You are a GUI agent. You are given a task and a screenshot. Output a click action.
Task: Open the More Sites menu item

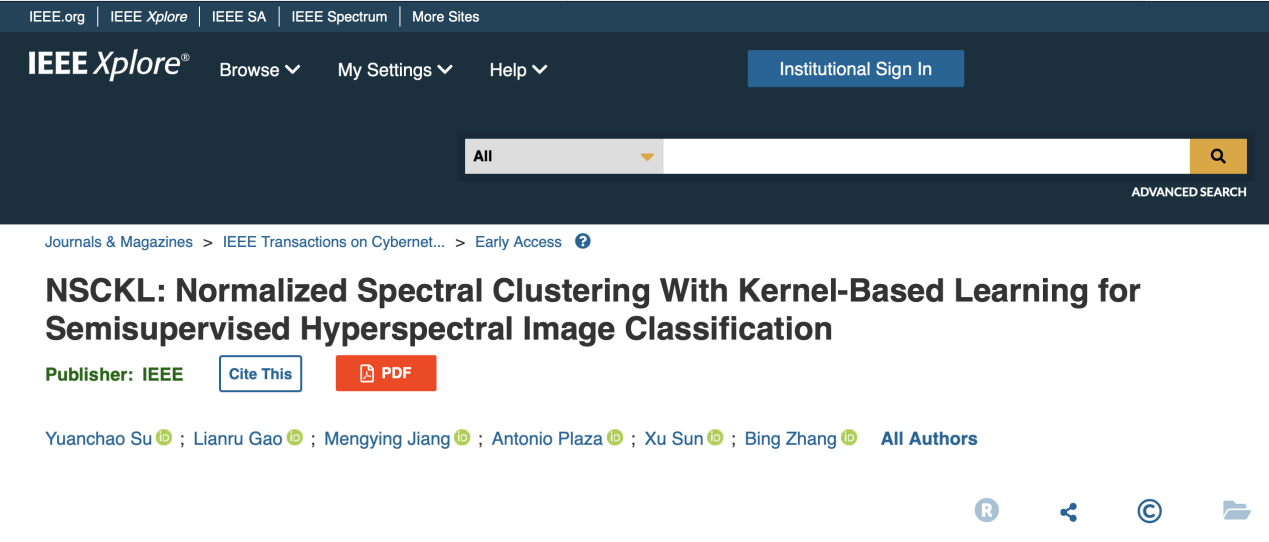pyautogui.click(x=445, y=17)
